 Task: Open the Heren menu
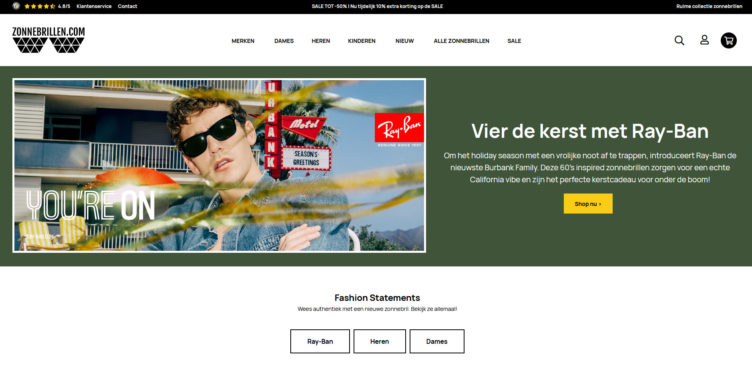point(321,41)
